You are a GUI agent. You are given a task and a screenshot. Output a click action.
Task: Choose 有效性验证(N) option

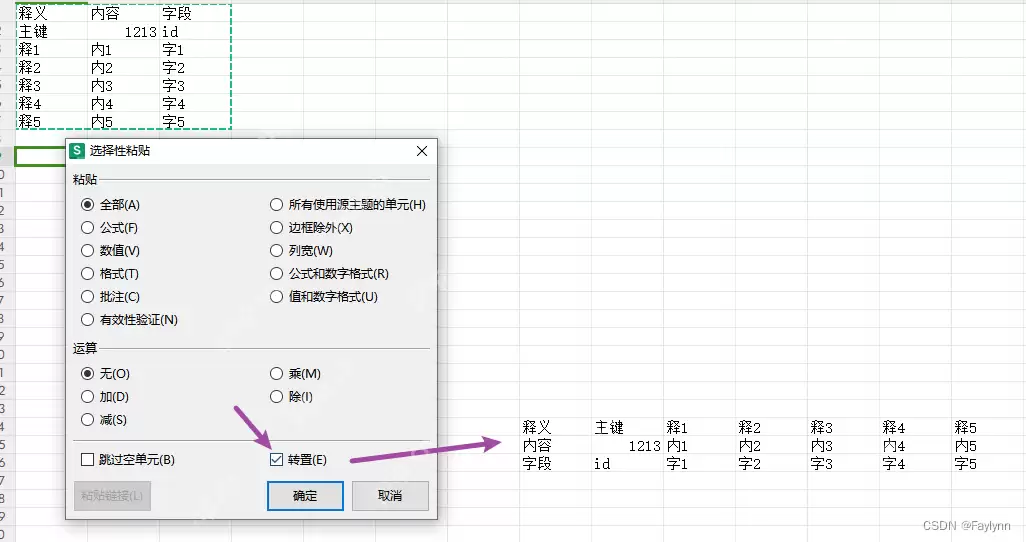click(x=130, y=319)
